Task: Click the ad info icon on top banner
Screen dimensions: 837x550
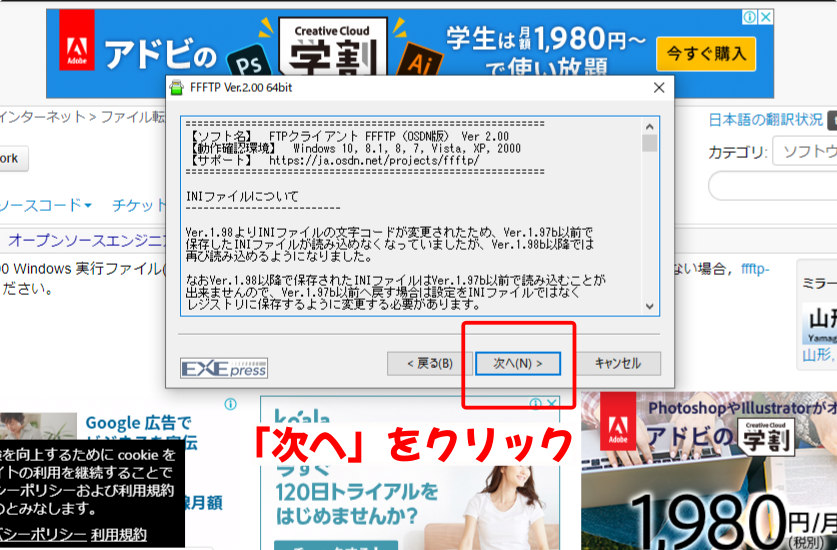Action: (749, 17)
